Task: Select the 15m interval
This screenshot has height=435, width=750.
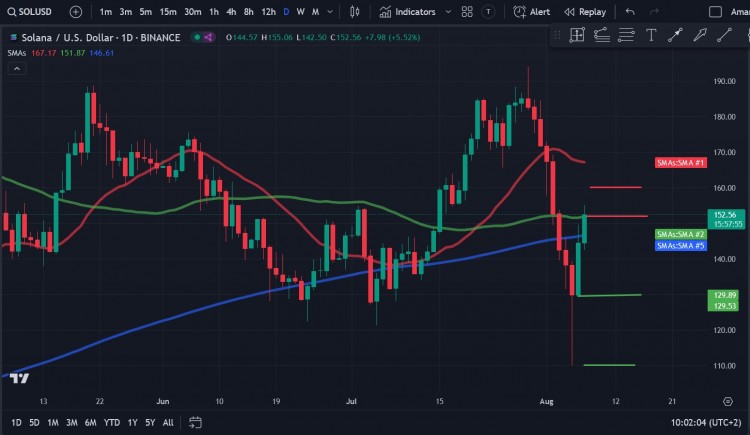Action: tap(168, 11)
